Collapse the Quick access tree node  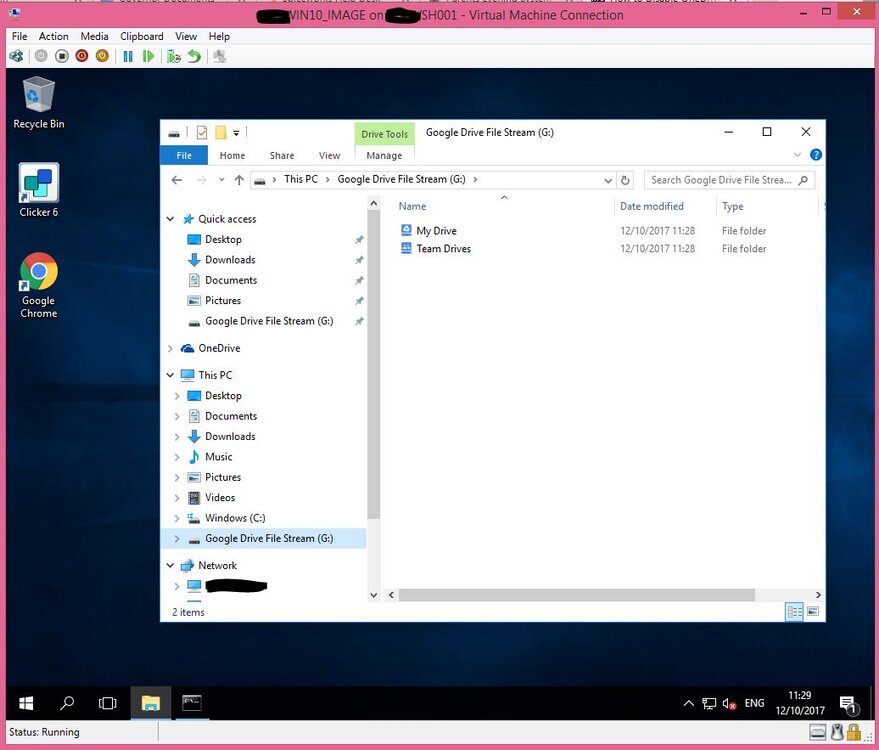[x=170, y=219]
